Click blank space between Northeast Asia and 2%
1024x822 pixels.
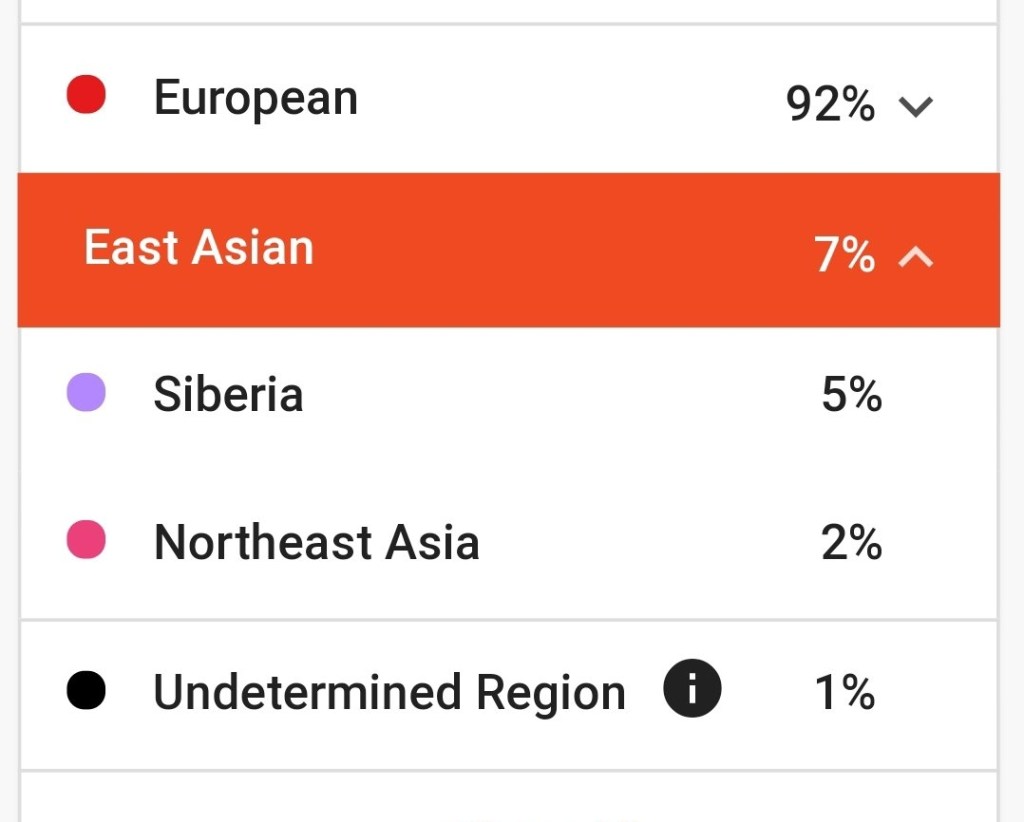(650, 543)
